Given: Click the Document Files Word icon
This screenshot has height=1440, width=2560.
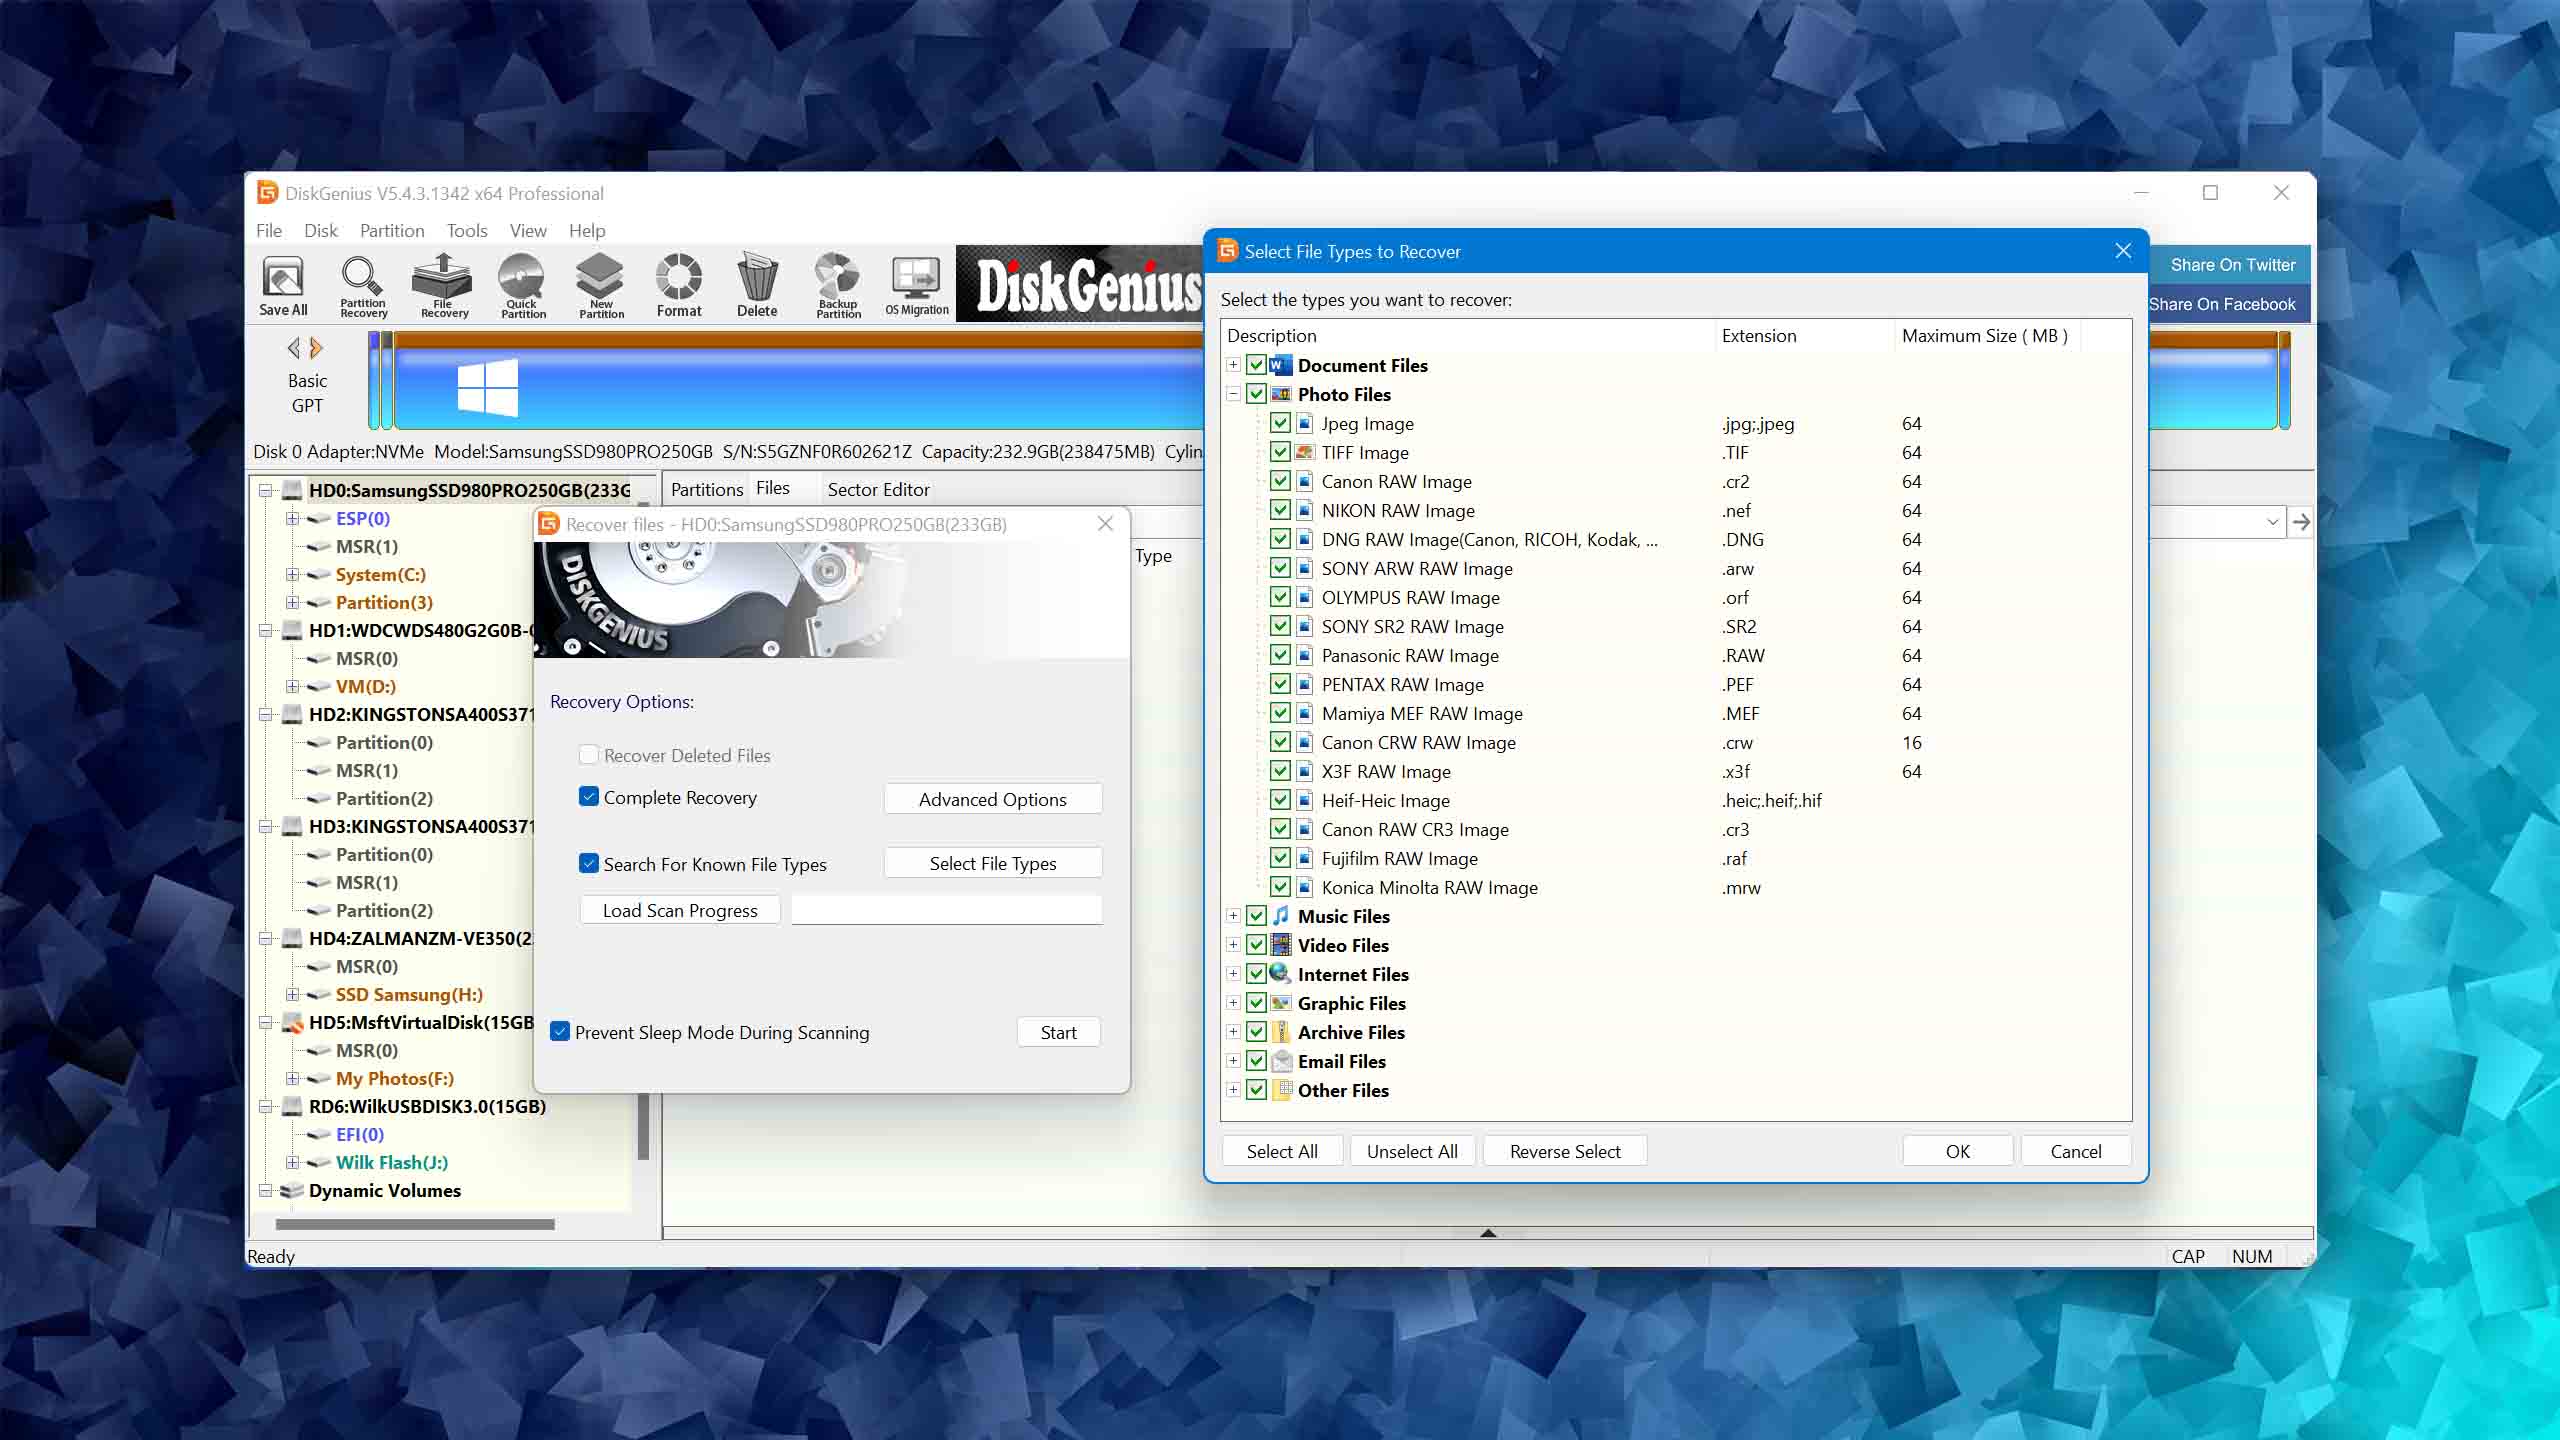Looking at the screenshot, I should [1281, 365].
